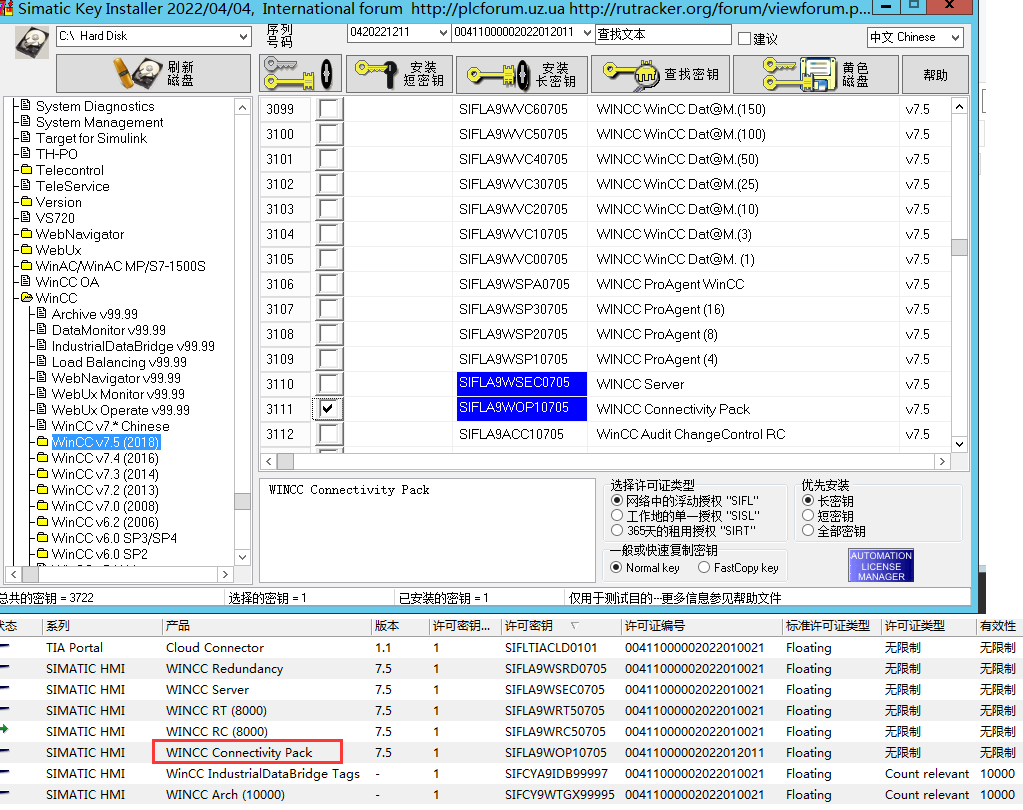Sort by version column header
Screen dimensions: 1023x810
point(400,625)
